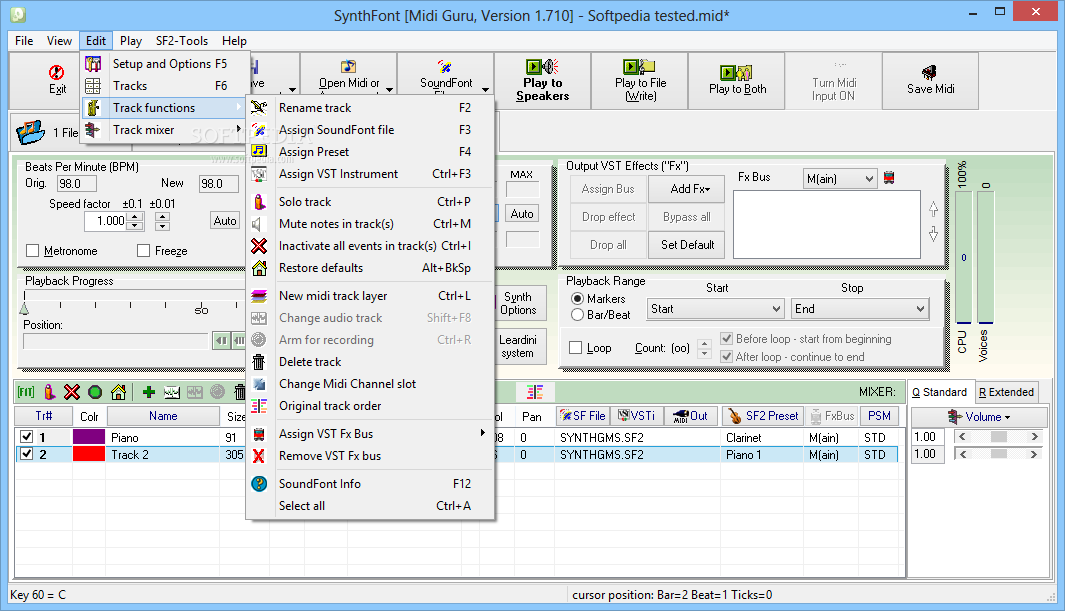Click the Playback Progress slider track
The width and height of the screenshot is (1065, 611).
point(132,297)
